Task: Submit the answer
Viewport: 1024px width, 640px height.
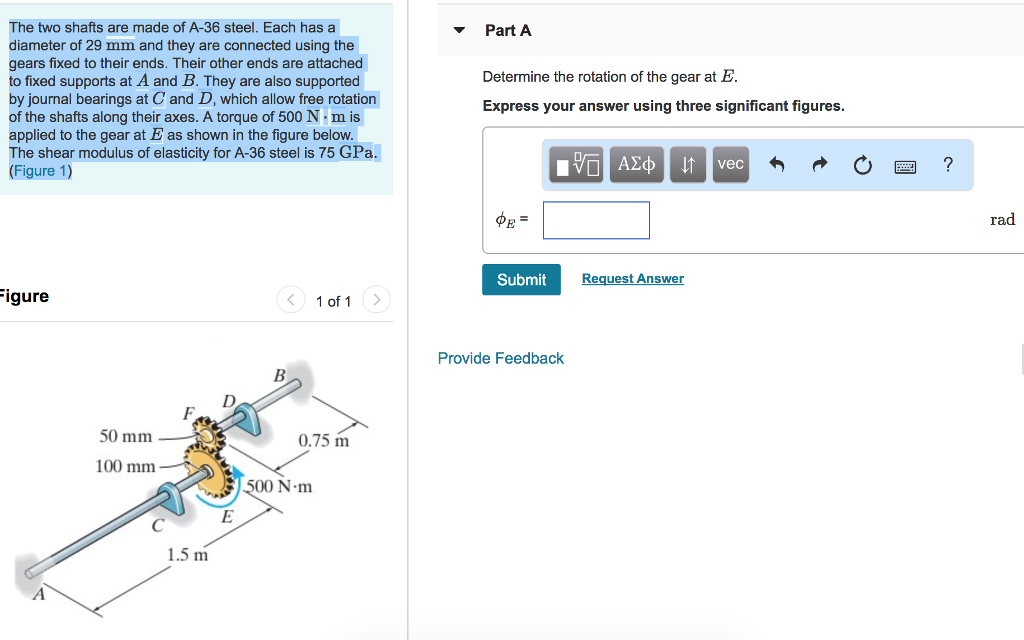Action: tap(521, 280)
